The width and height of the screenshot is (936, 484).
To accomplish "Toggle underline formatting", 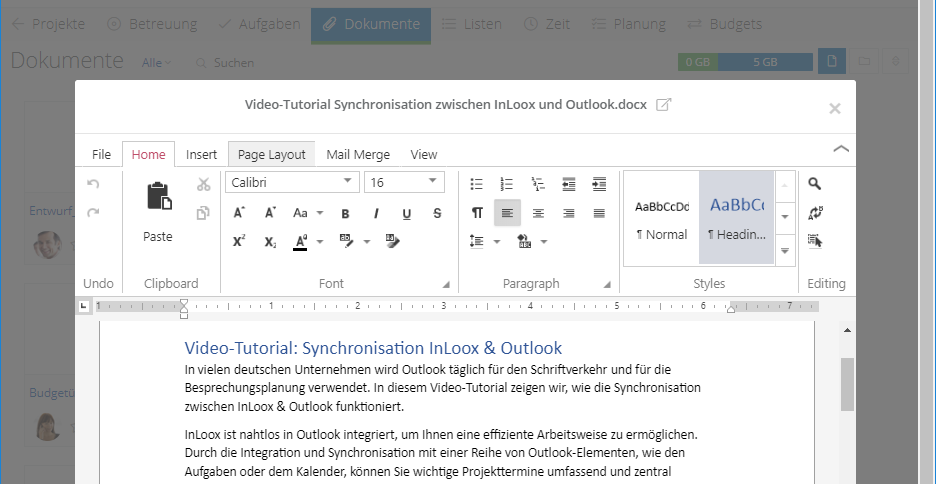I will pos(407,213).
